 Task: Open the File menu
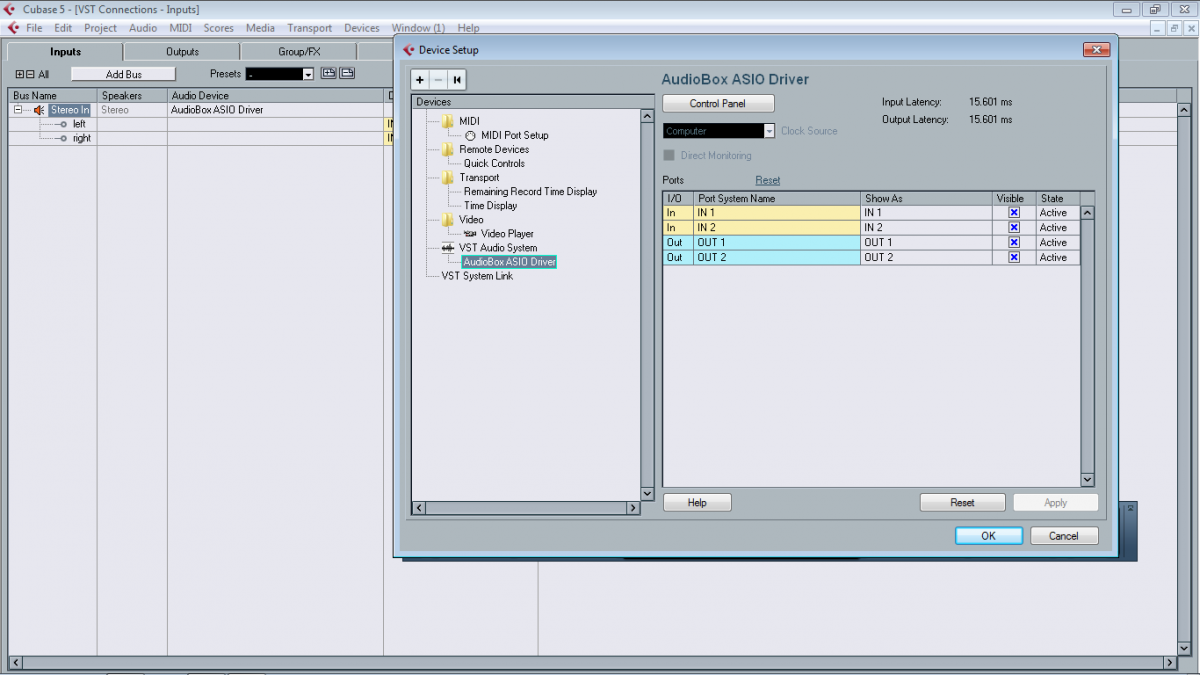34,28
